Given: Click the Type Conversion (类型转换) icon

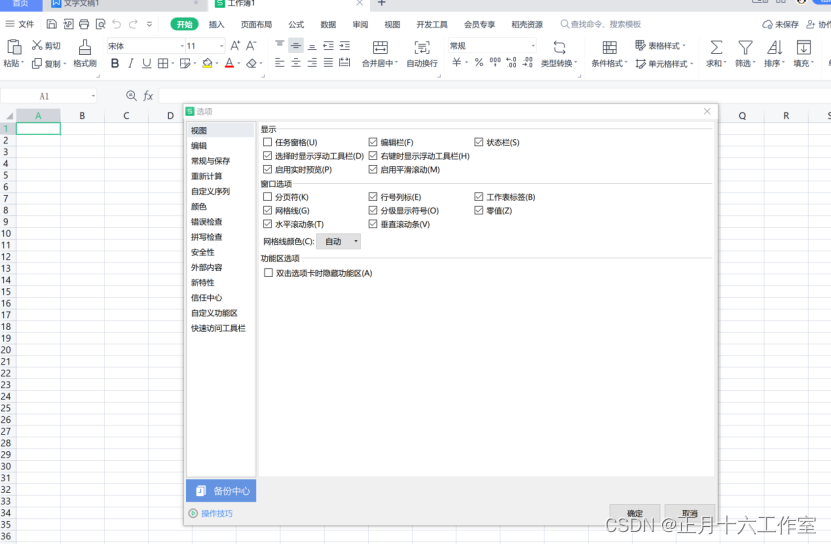Looking at the screenshot, I should [x=559, y=47].
